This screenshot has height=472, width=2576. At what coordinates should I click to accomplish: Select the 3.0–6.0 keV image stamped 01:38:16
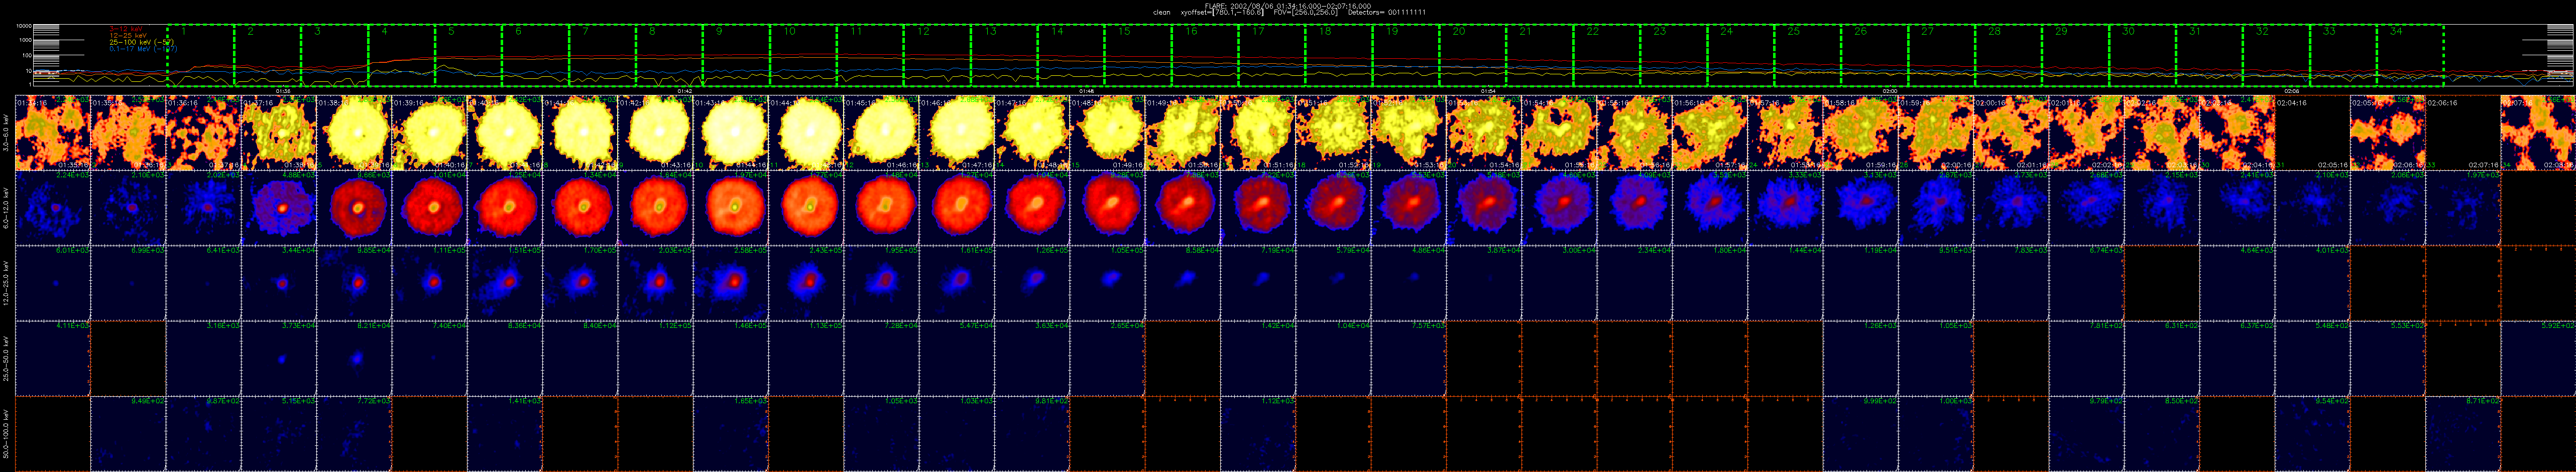click(x=355, y=133)
